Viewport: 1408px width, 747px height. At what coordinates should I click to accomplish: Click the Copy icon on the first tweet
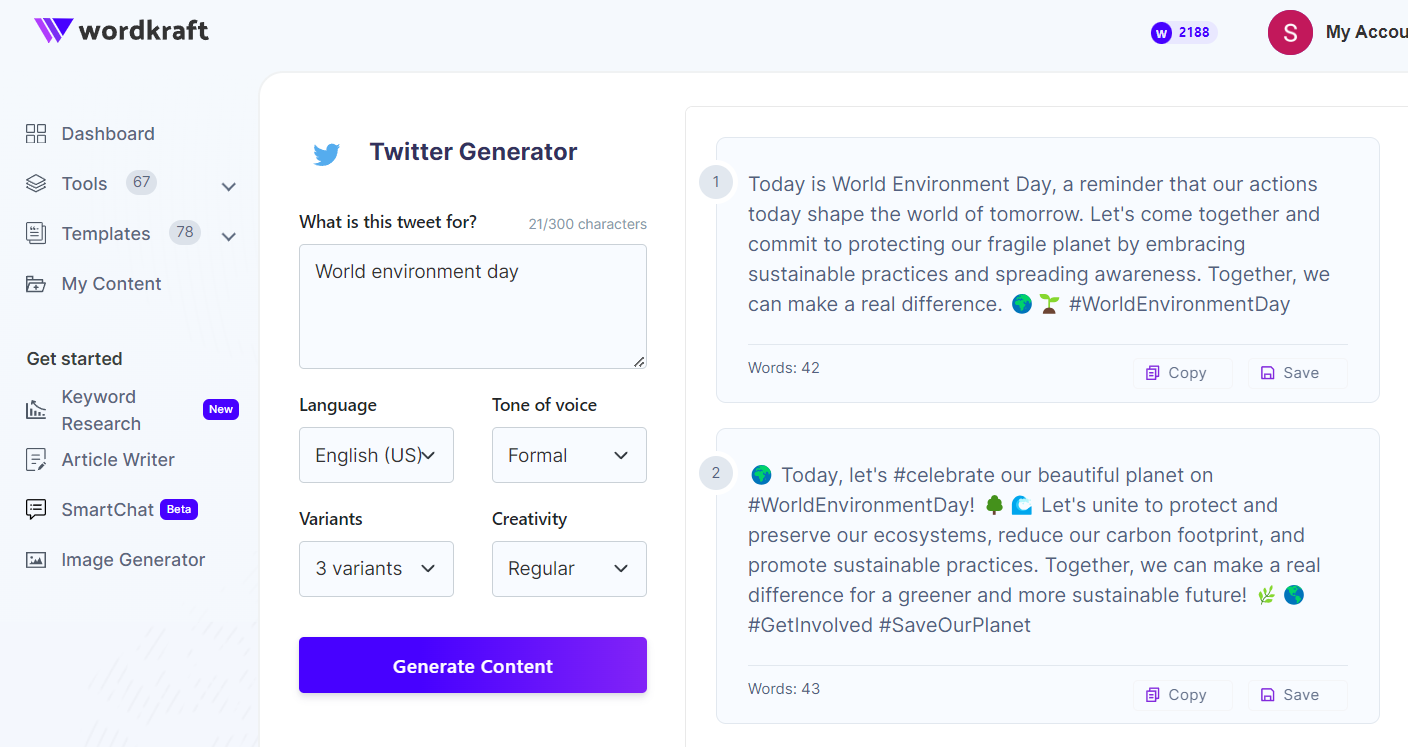pyautogui.click(x=1154, y=372)
